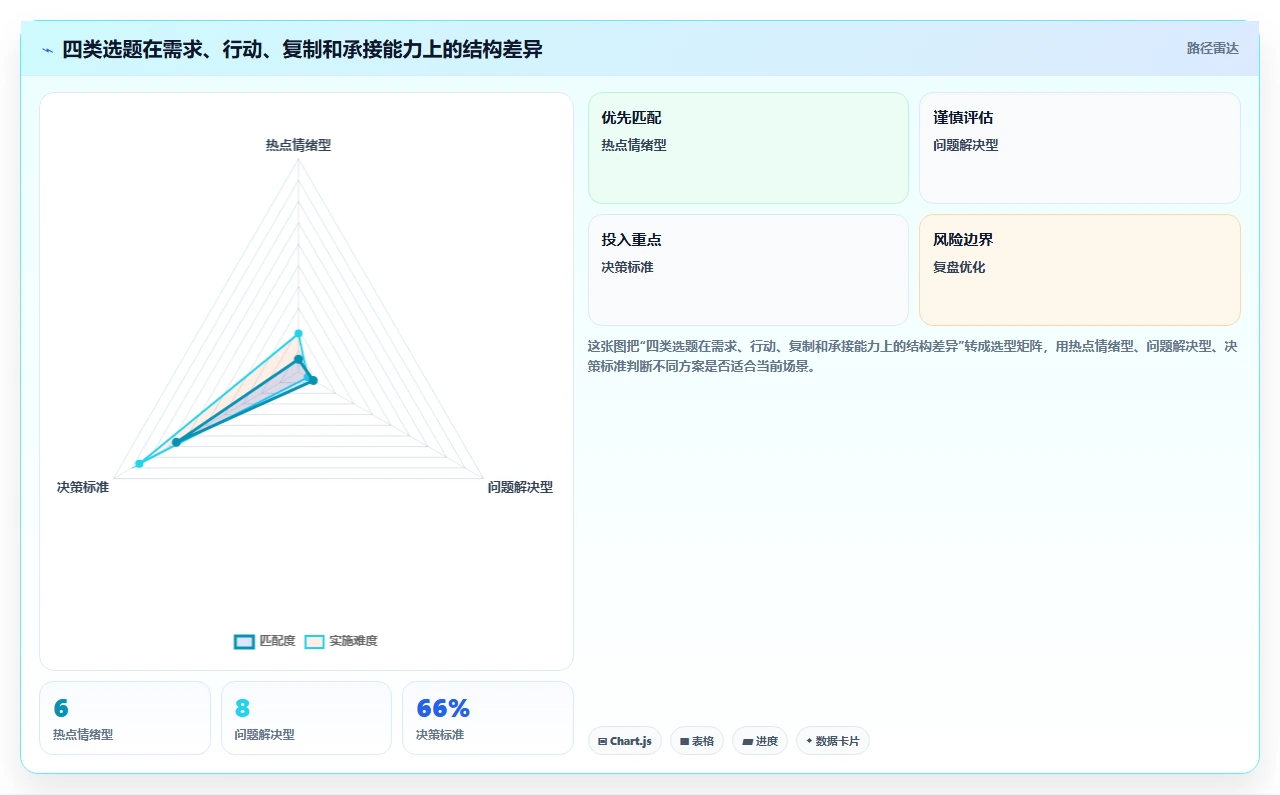The image size is (1280, 795).
Task: Click the 实施难度 data point on 热点情绪型 axis
Action: tap(298, 333)
